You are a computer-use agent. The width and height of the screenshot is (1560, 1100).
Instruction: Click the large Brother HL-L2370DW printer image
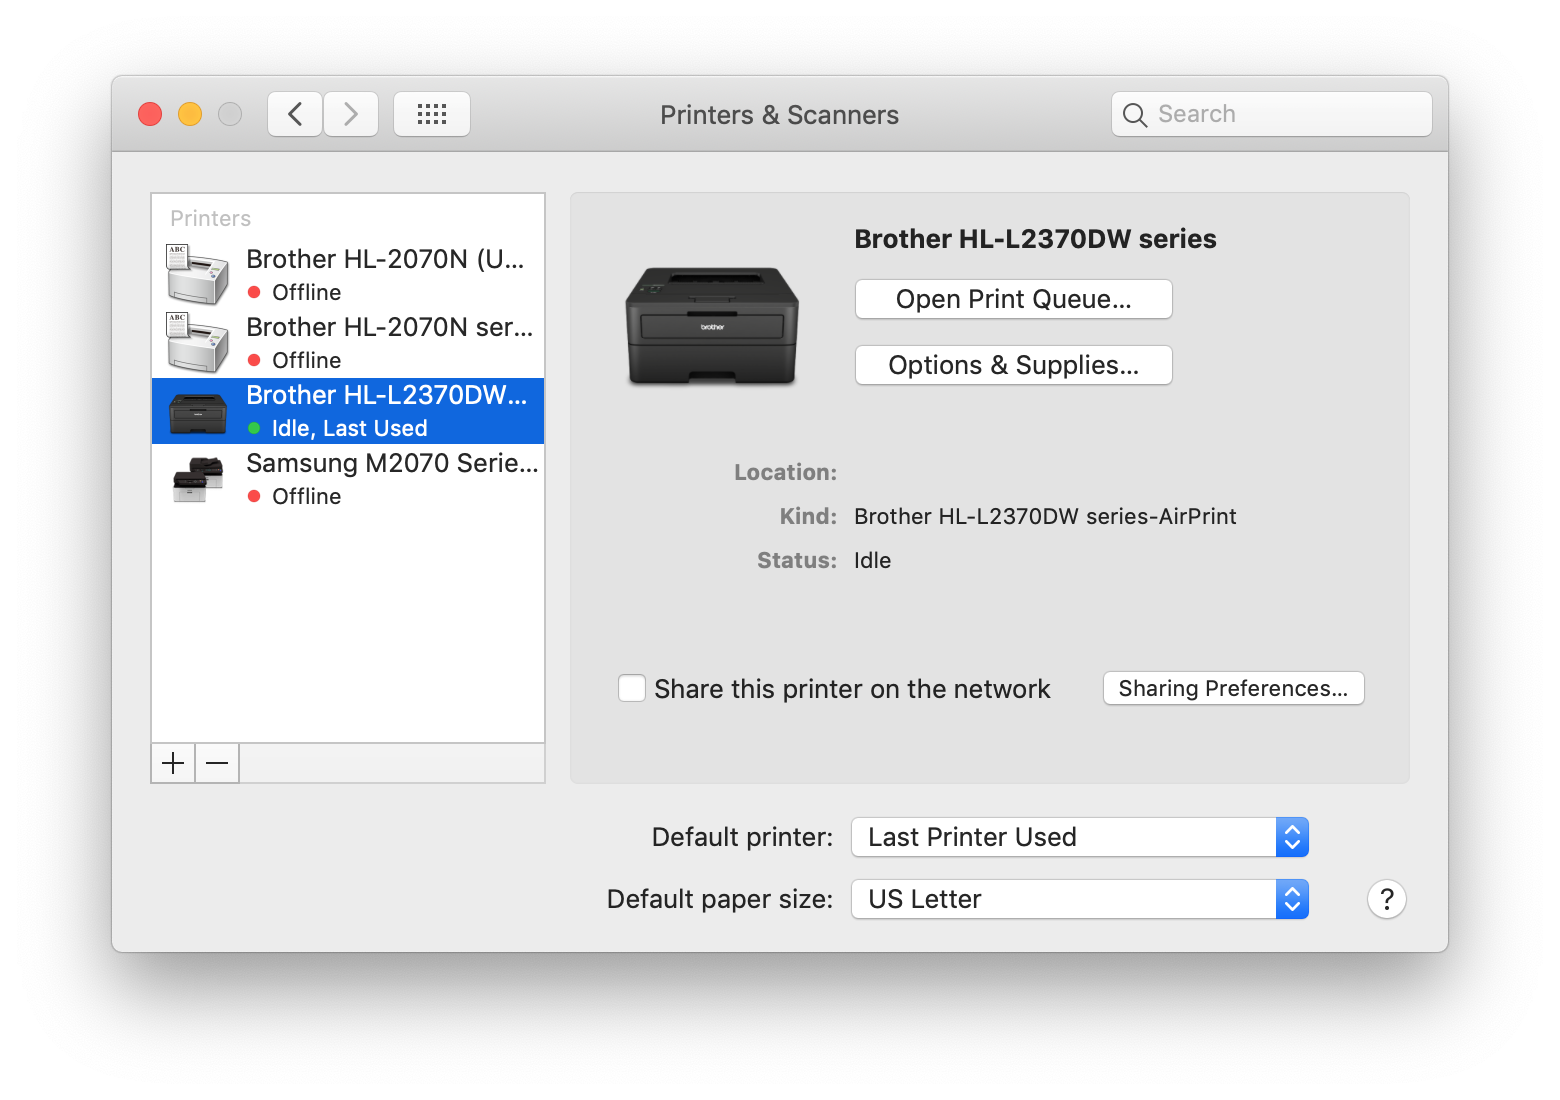[712, 326]
